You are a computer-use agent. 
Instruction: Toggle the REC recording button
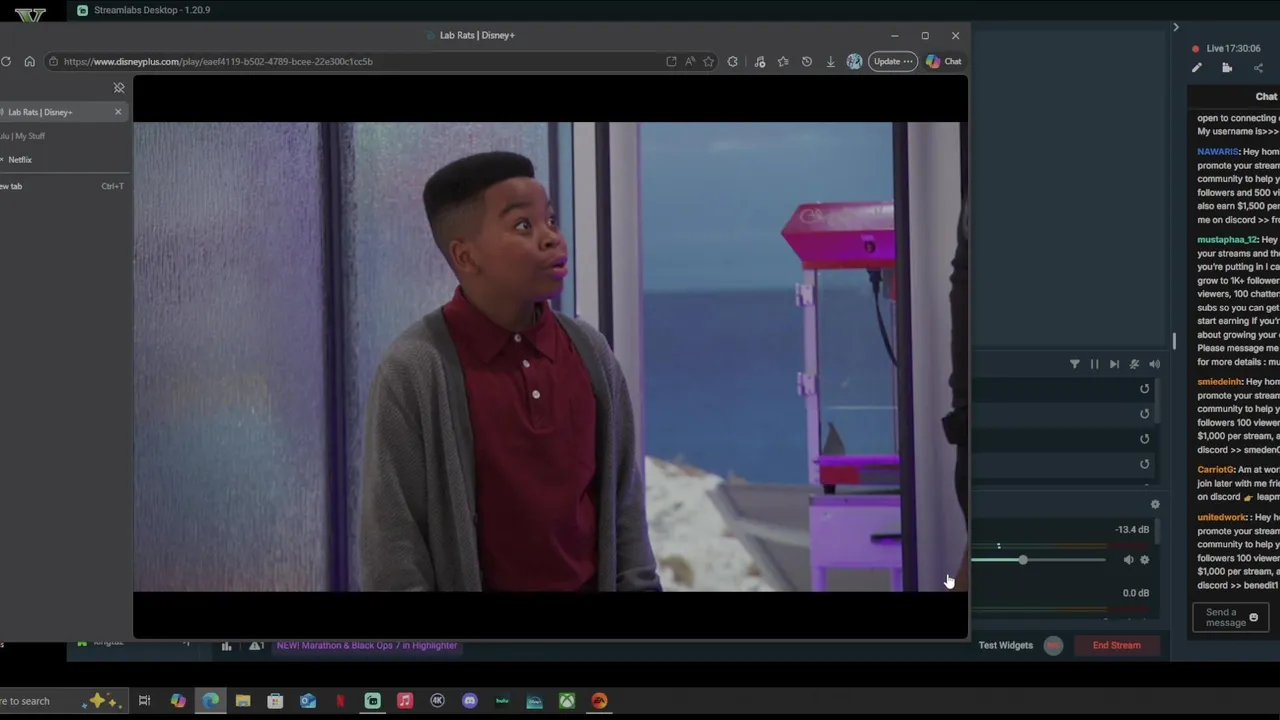click(x=1053, y=645)
